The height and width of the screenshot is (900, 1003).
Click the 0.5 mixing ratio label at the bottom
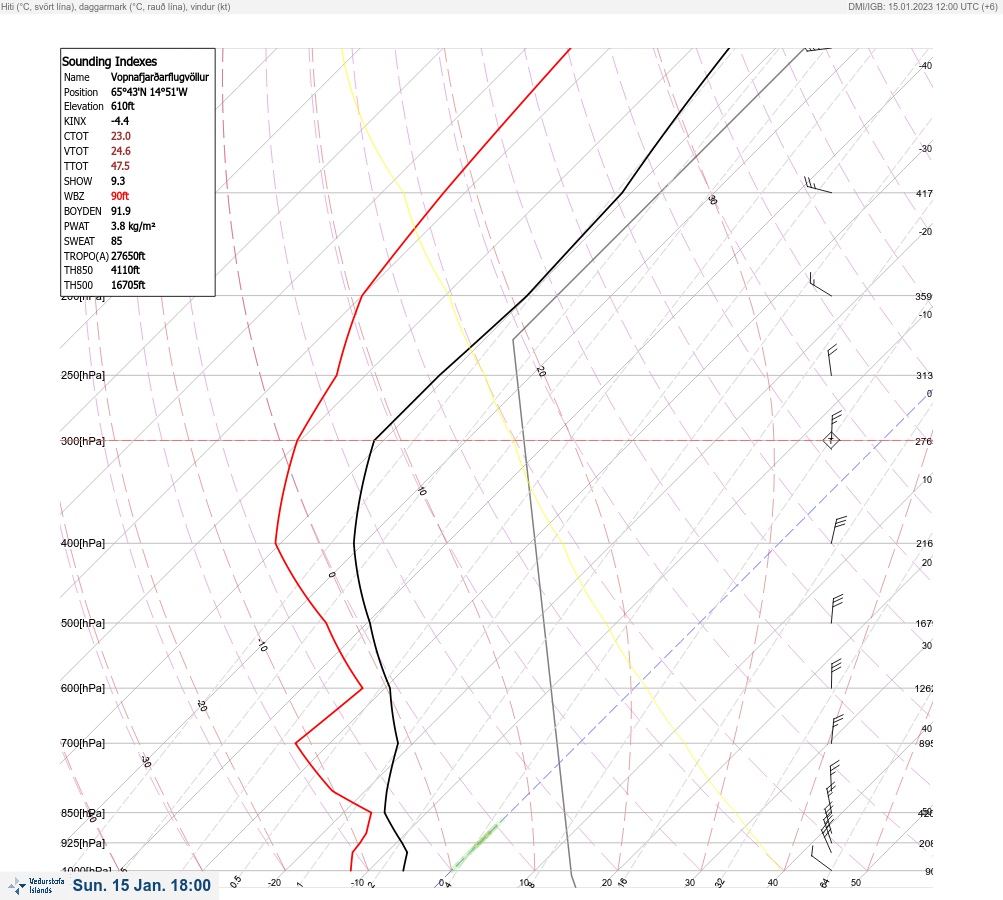coord(235,881)
